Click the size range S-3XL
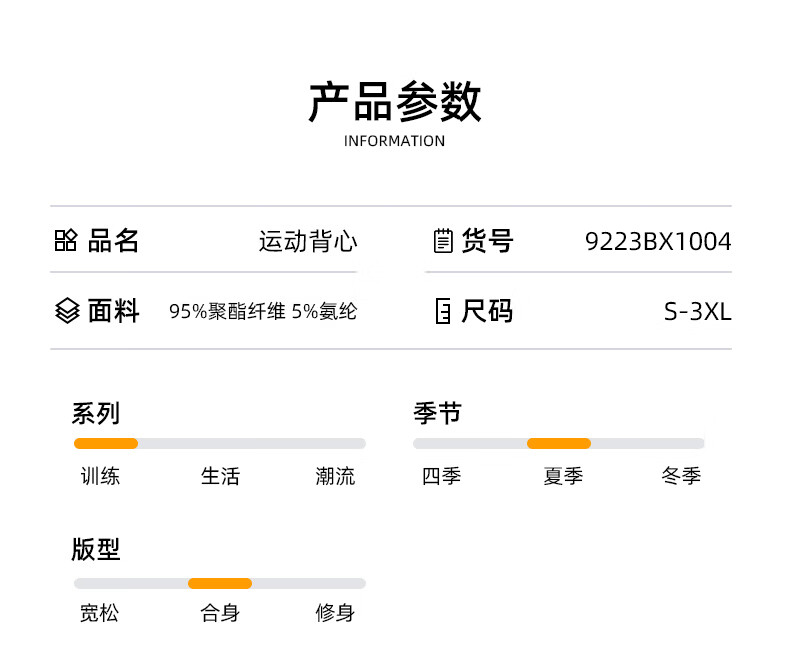This screenshot has width=790, height=661. point(698,312)
